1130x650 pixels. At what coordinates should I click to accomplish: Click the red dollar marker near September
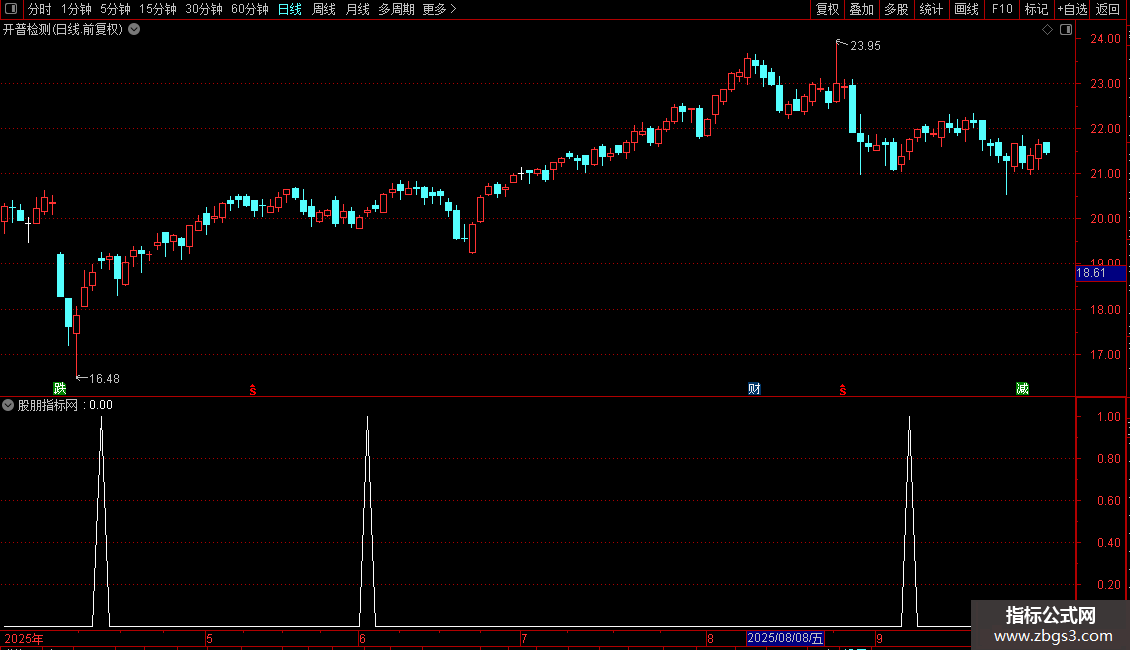pyautogui.click(x=842, y=390)
